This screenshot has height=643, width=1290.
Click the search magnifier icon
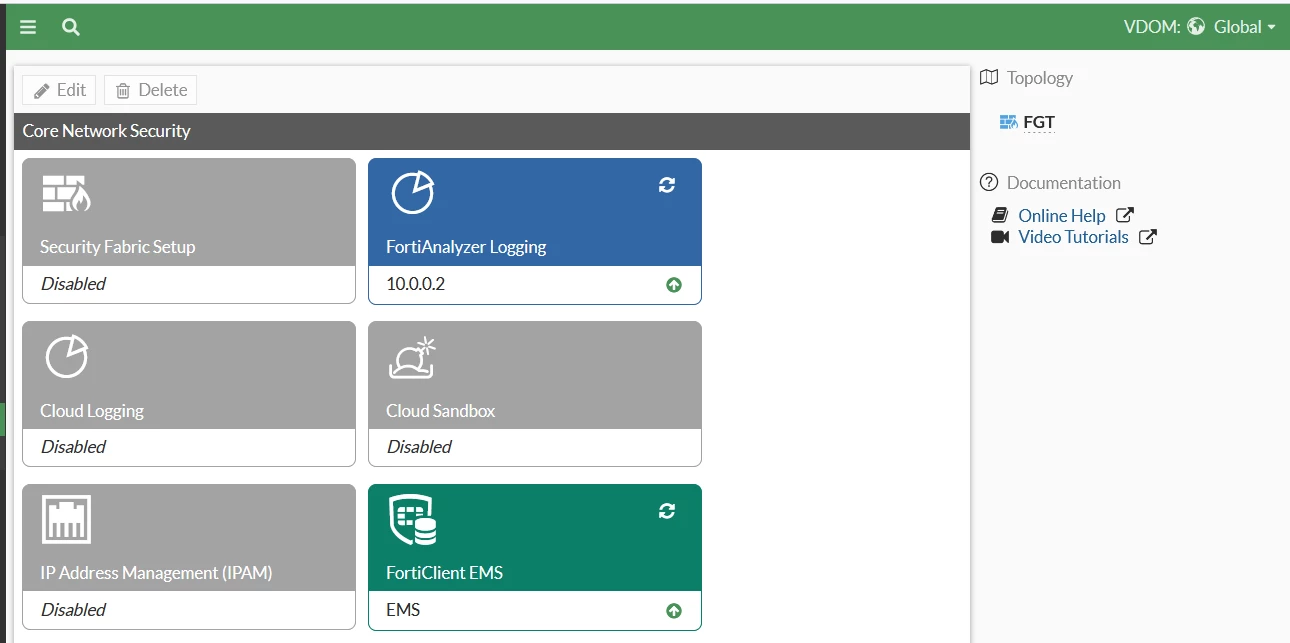(x=70, y=27)
